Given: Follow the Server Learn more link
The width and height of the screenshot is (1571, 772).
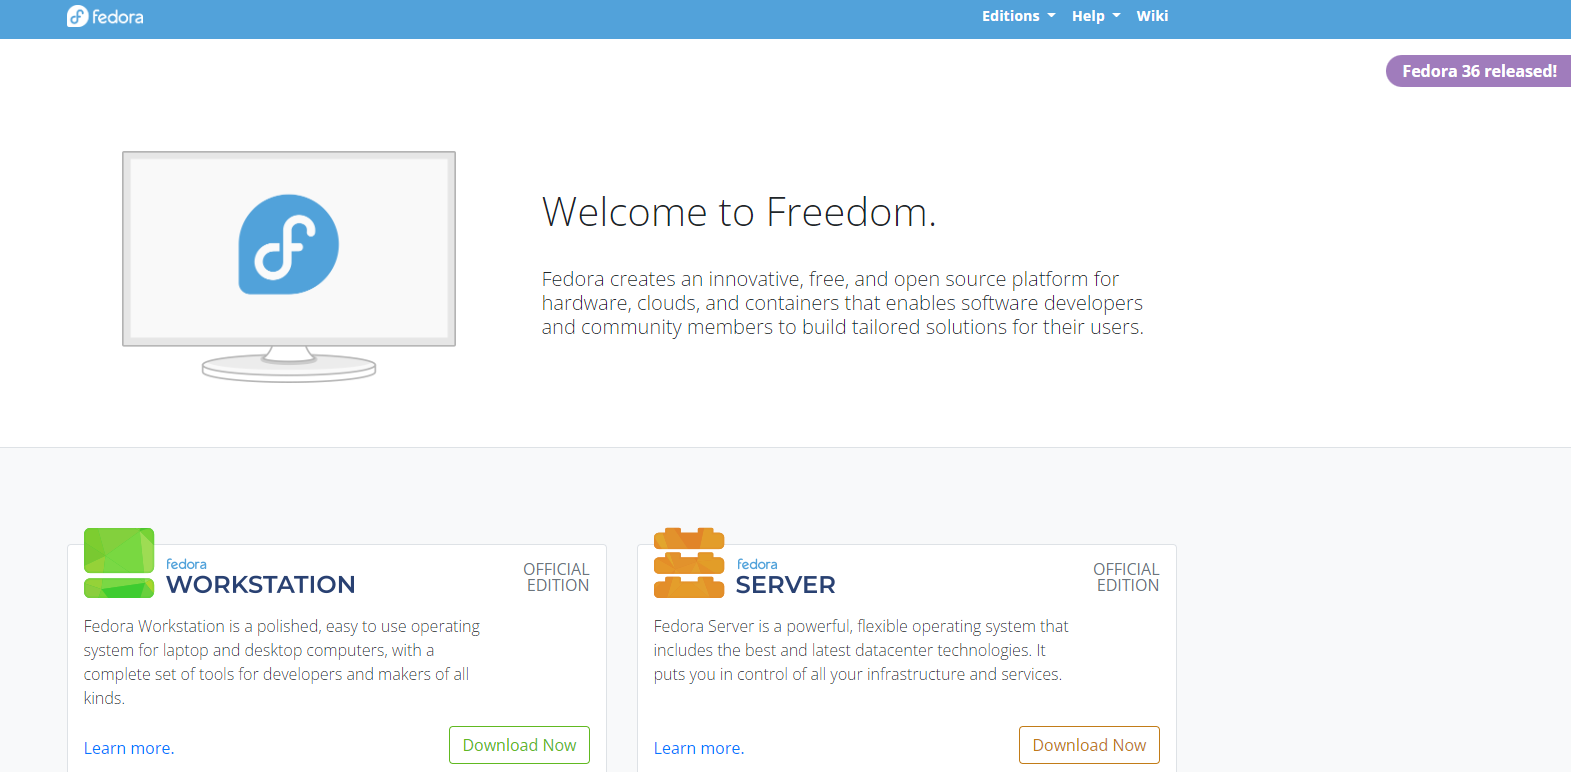Looking at the screenshot, I should [x=699, y=748].
